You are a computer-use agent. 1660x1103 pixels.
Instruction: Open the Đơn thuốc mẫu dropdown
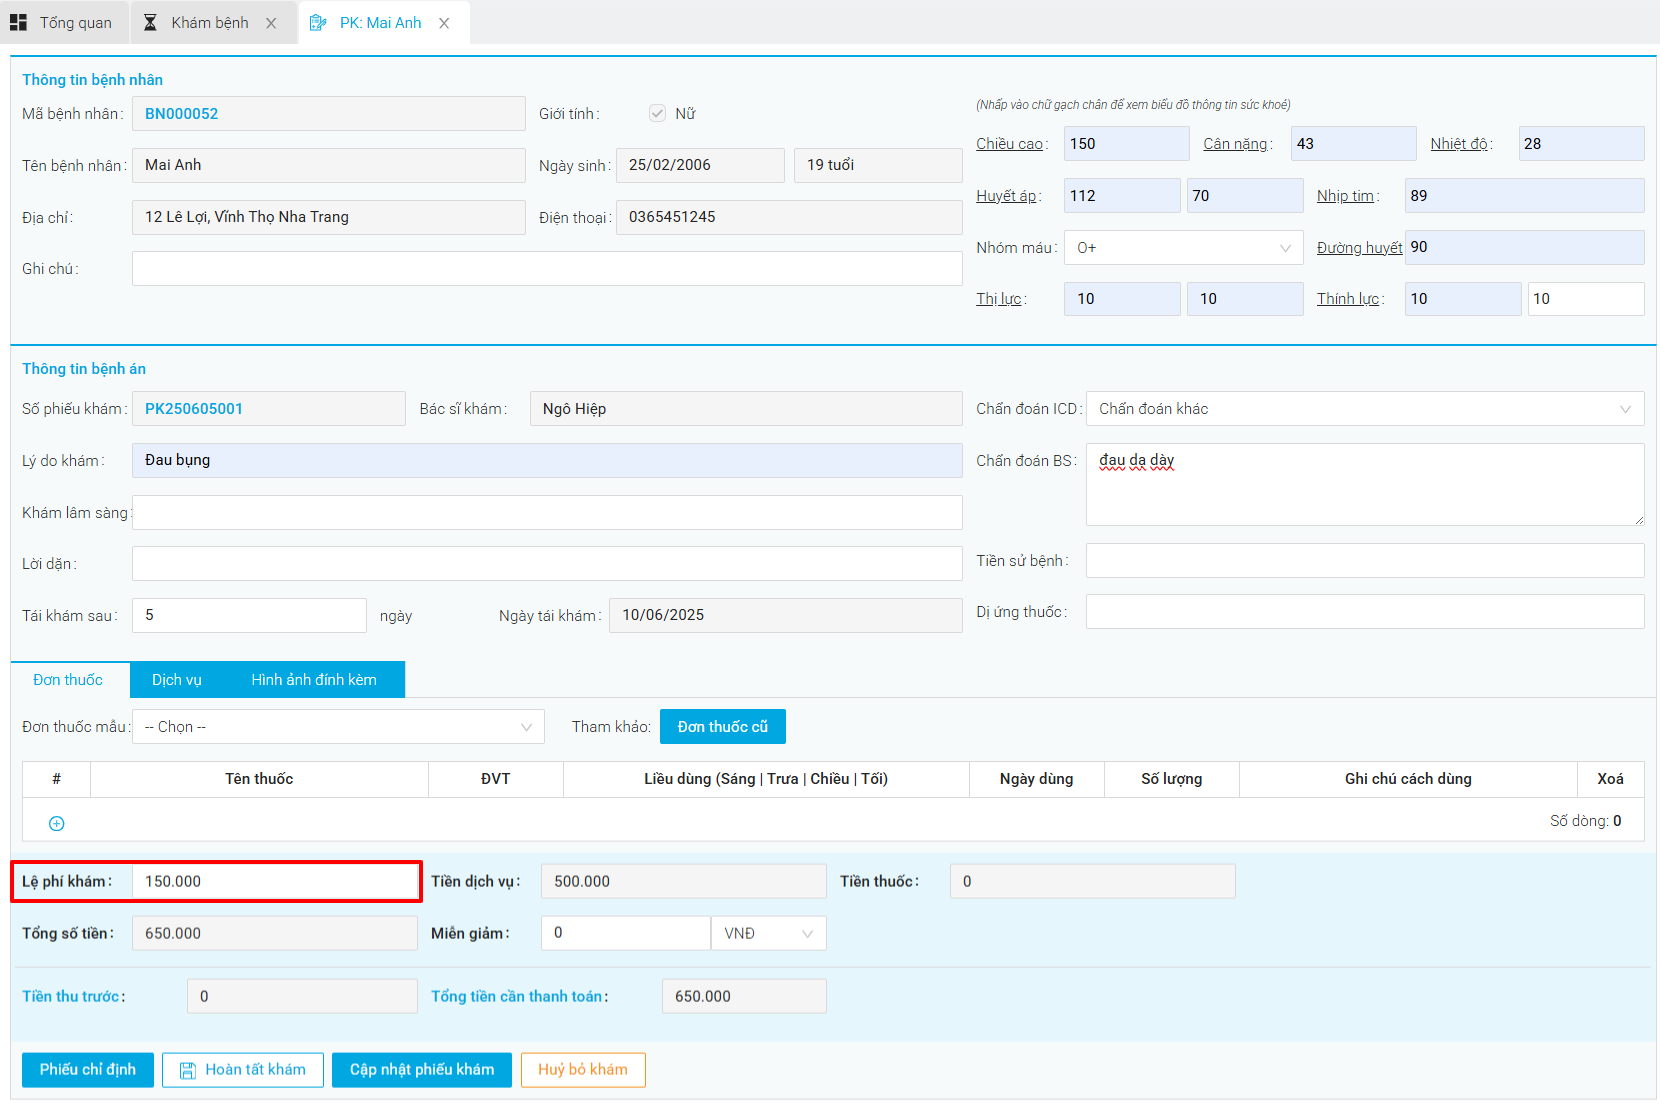338,727
